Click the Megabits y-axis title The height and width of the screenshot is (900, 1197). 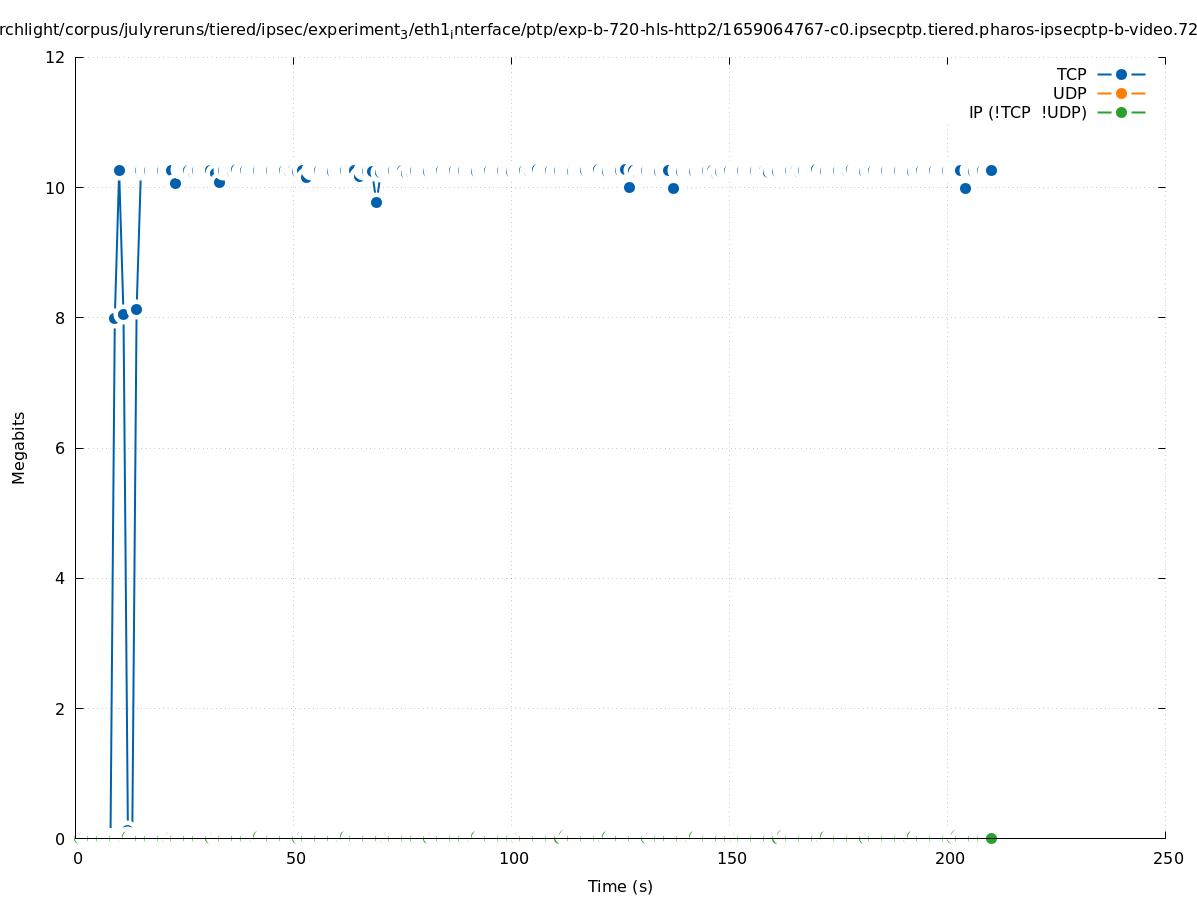pos(19,447)
